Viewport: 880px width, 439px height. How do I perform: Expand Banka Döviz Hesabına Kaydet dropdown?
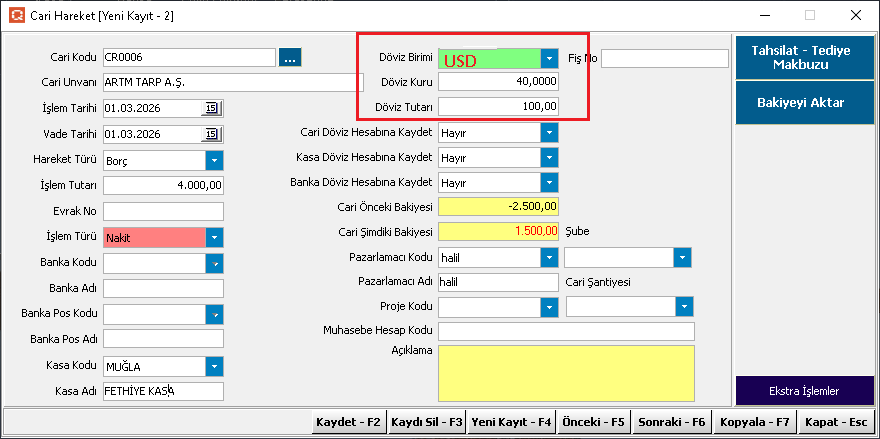[549, 182]
